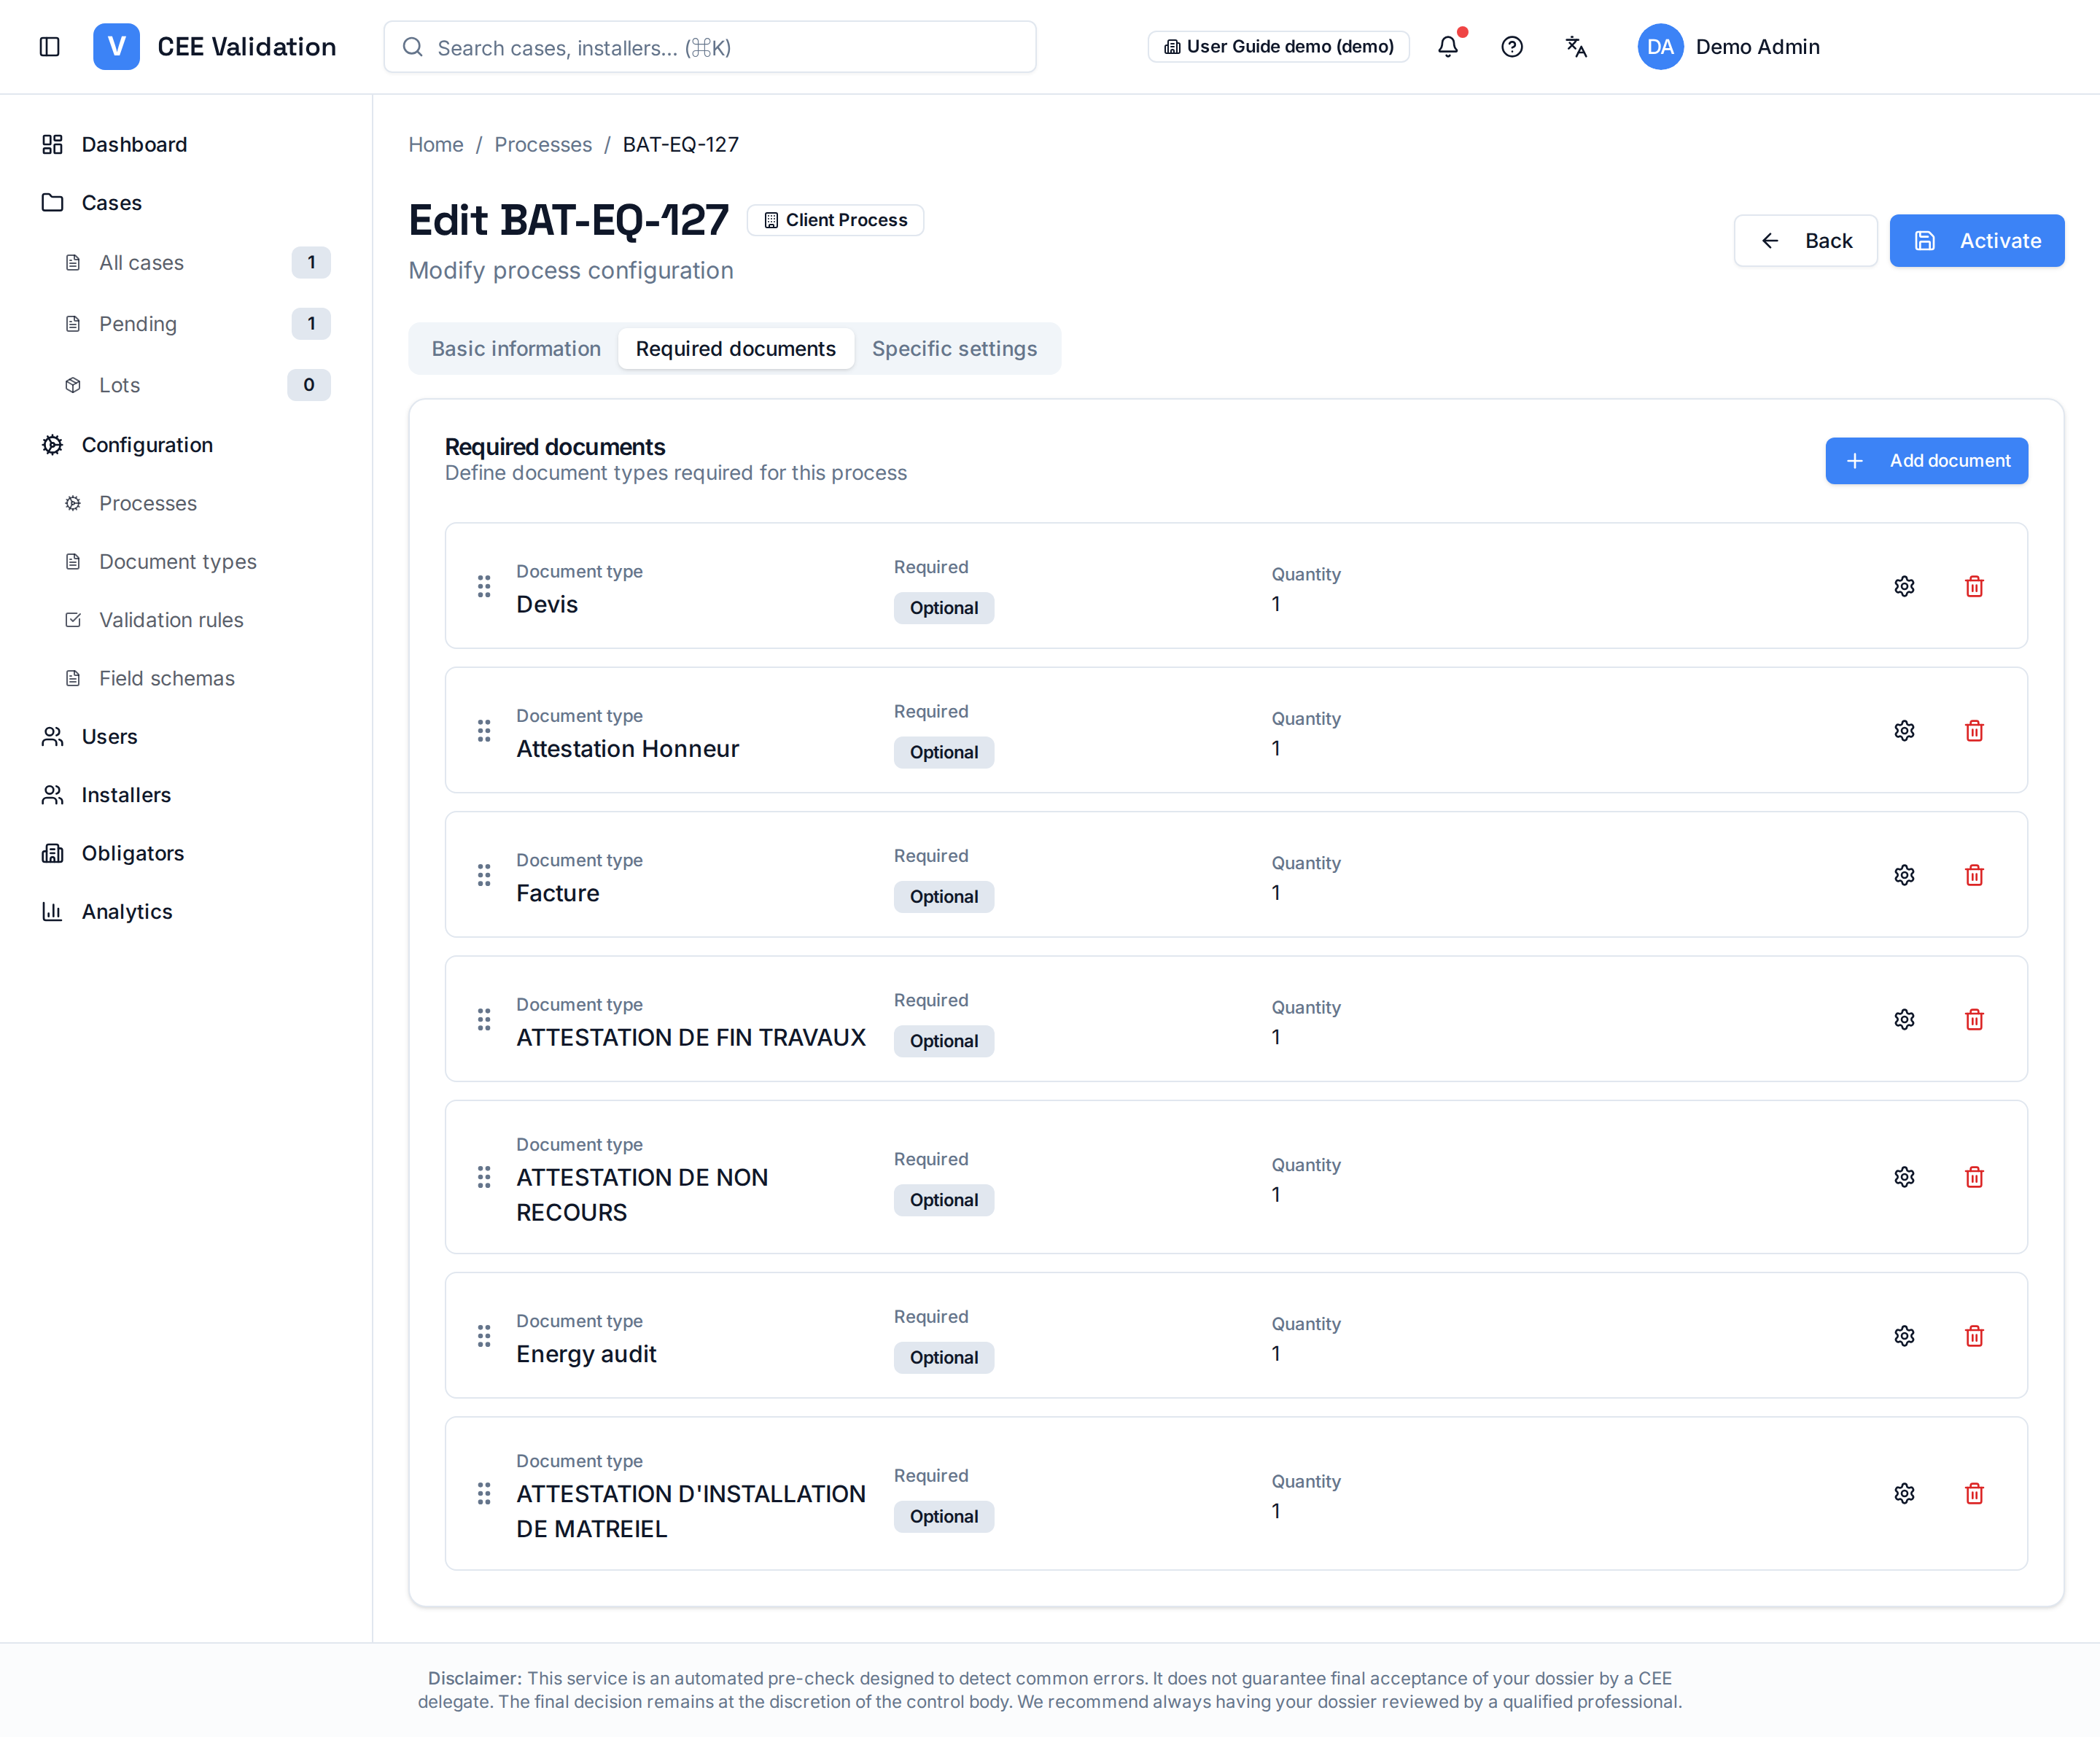Click the Back button
2100x1737 pixels.
[x=1805, y=240]
